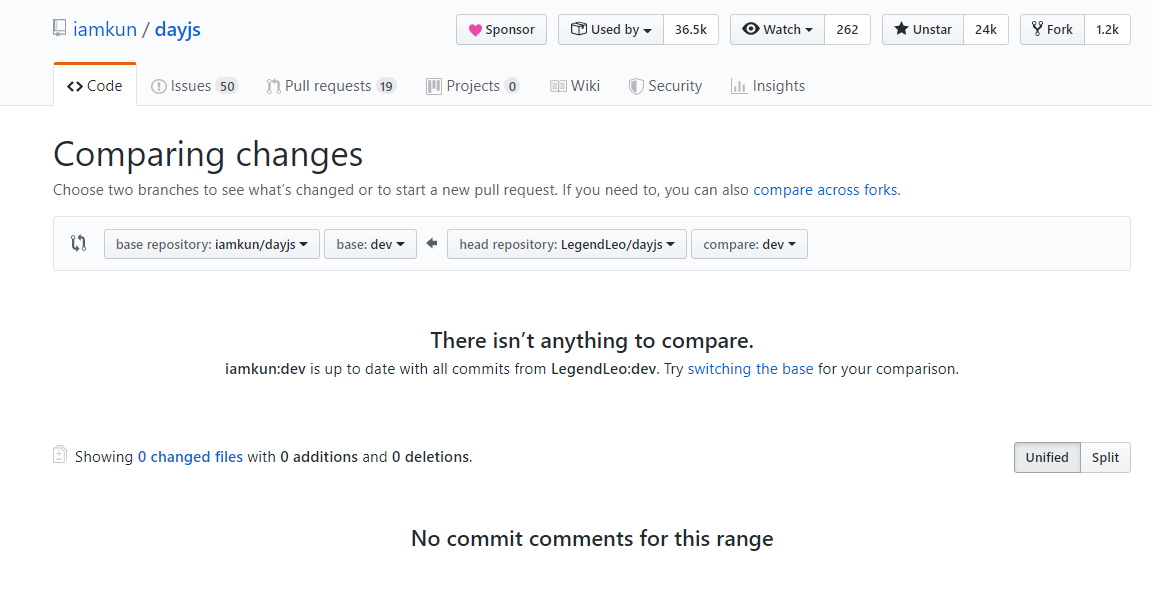Open the Pull requests tab

pos(331,86)
